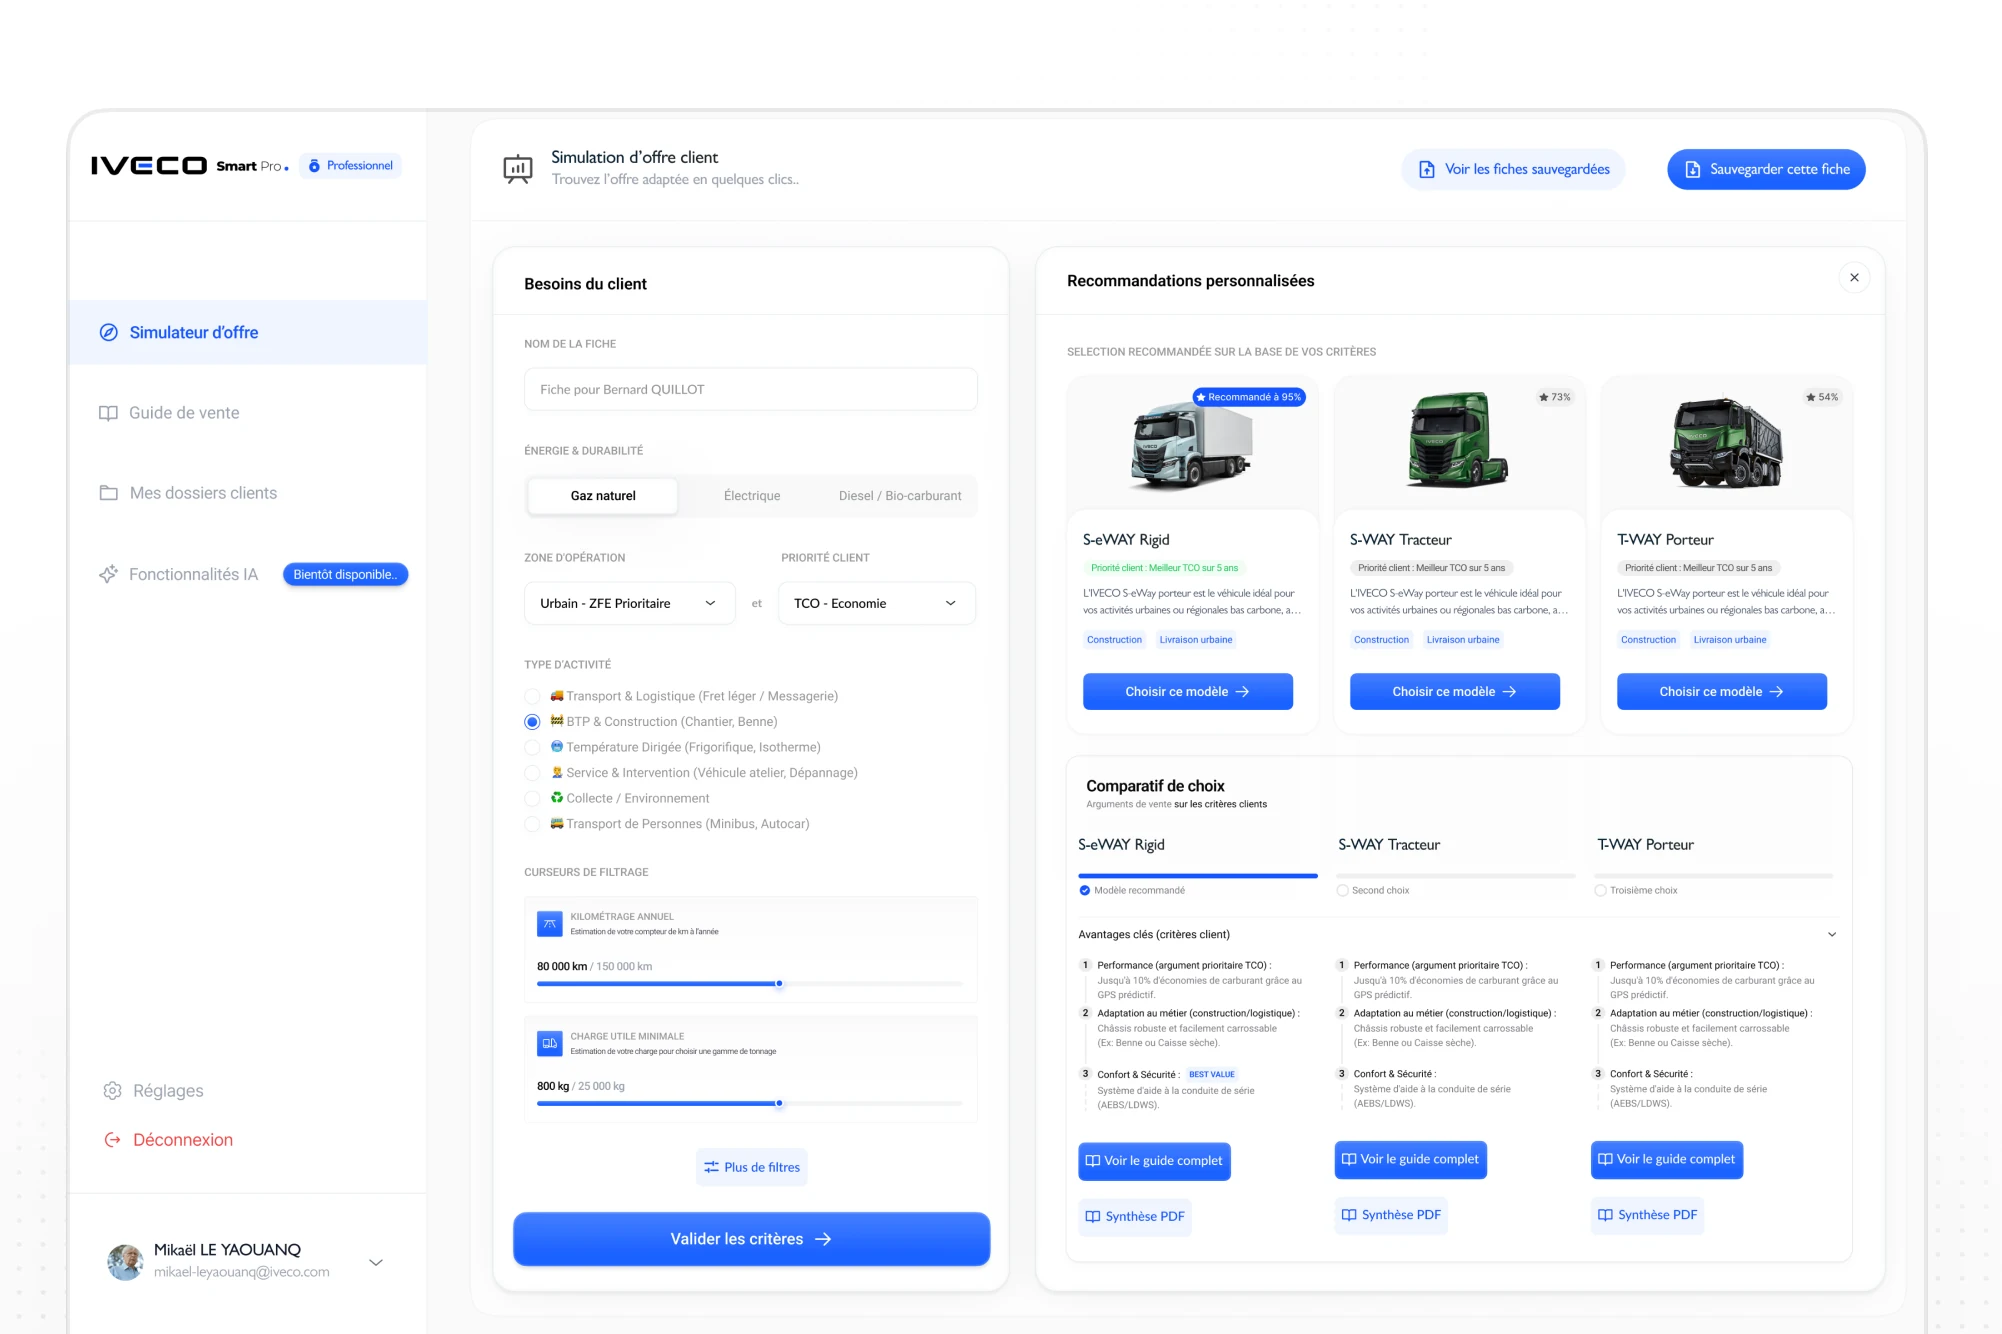Click the red Déconnexion logout icon
2002x1334 pixels.
click(112, 1140)
